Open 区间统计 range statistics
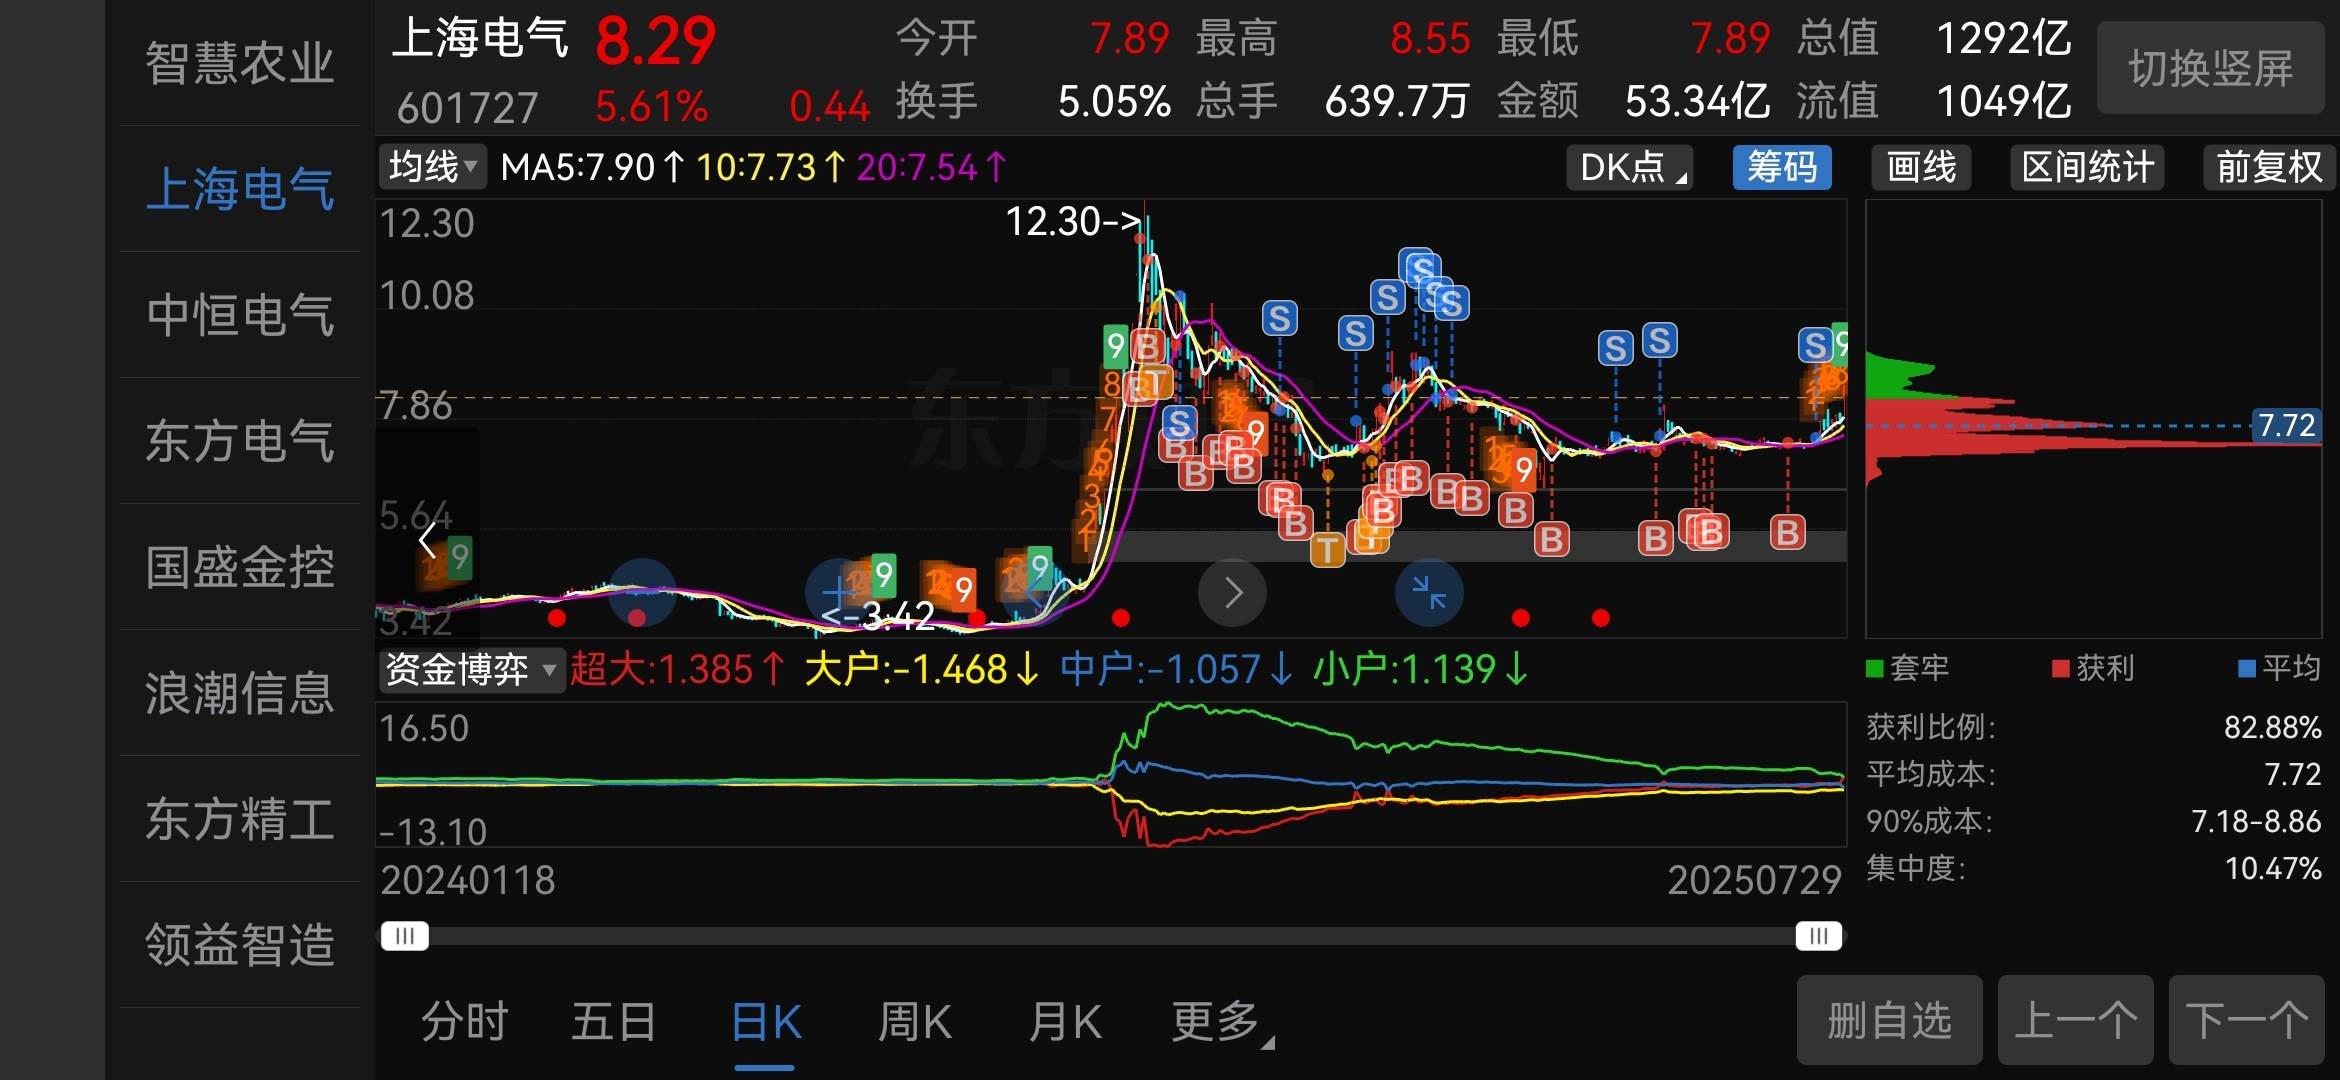Viewport: 2340px width, 1080px height. point(2087,167)
